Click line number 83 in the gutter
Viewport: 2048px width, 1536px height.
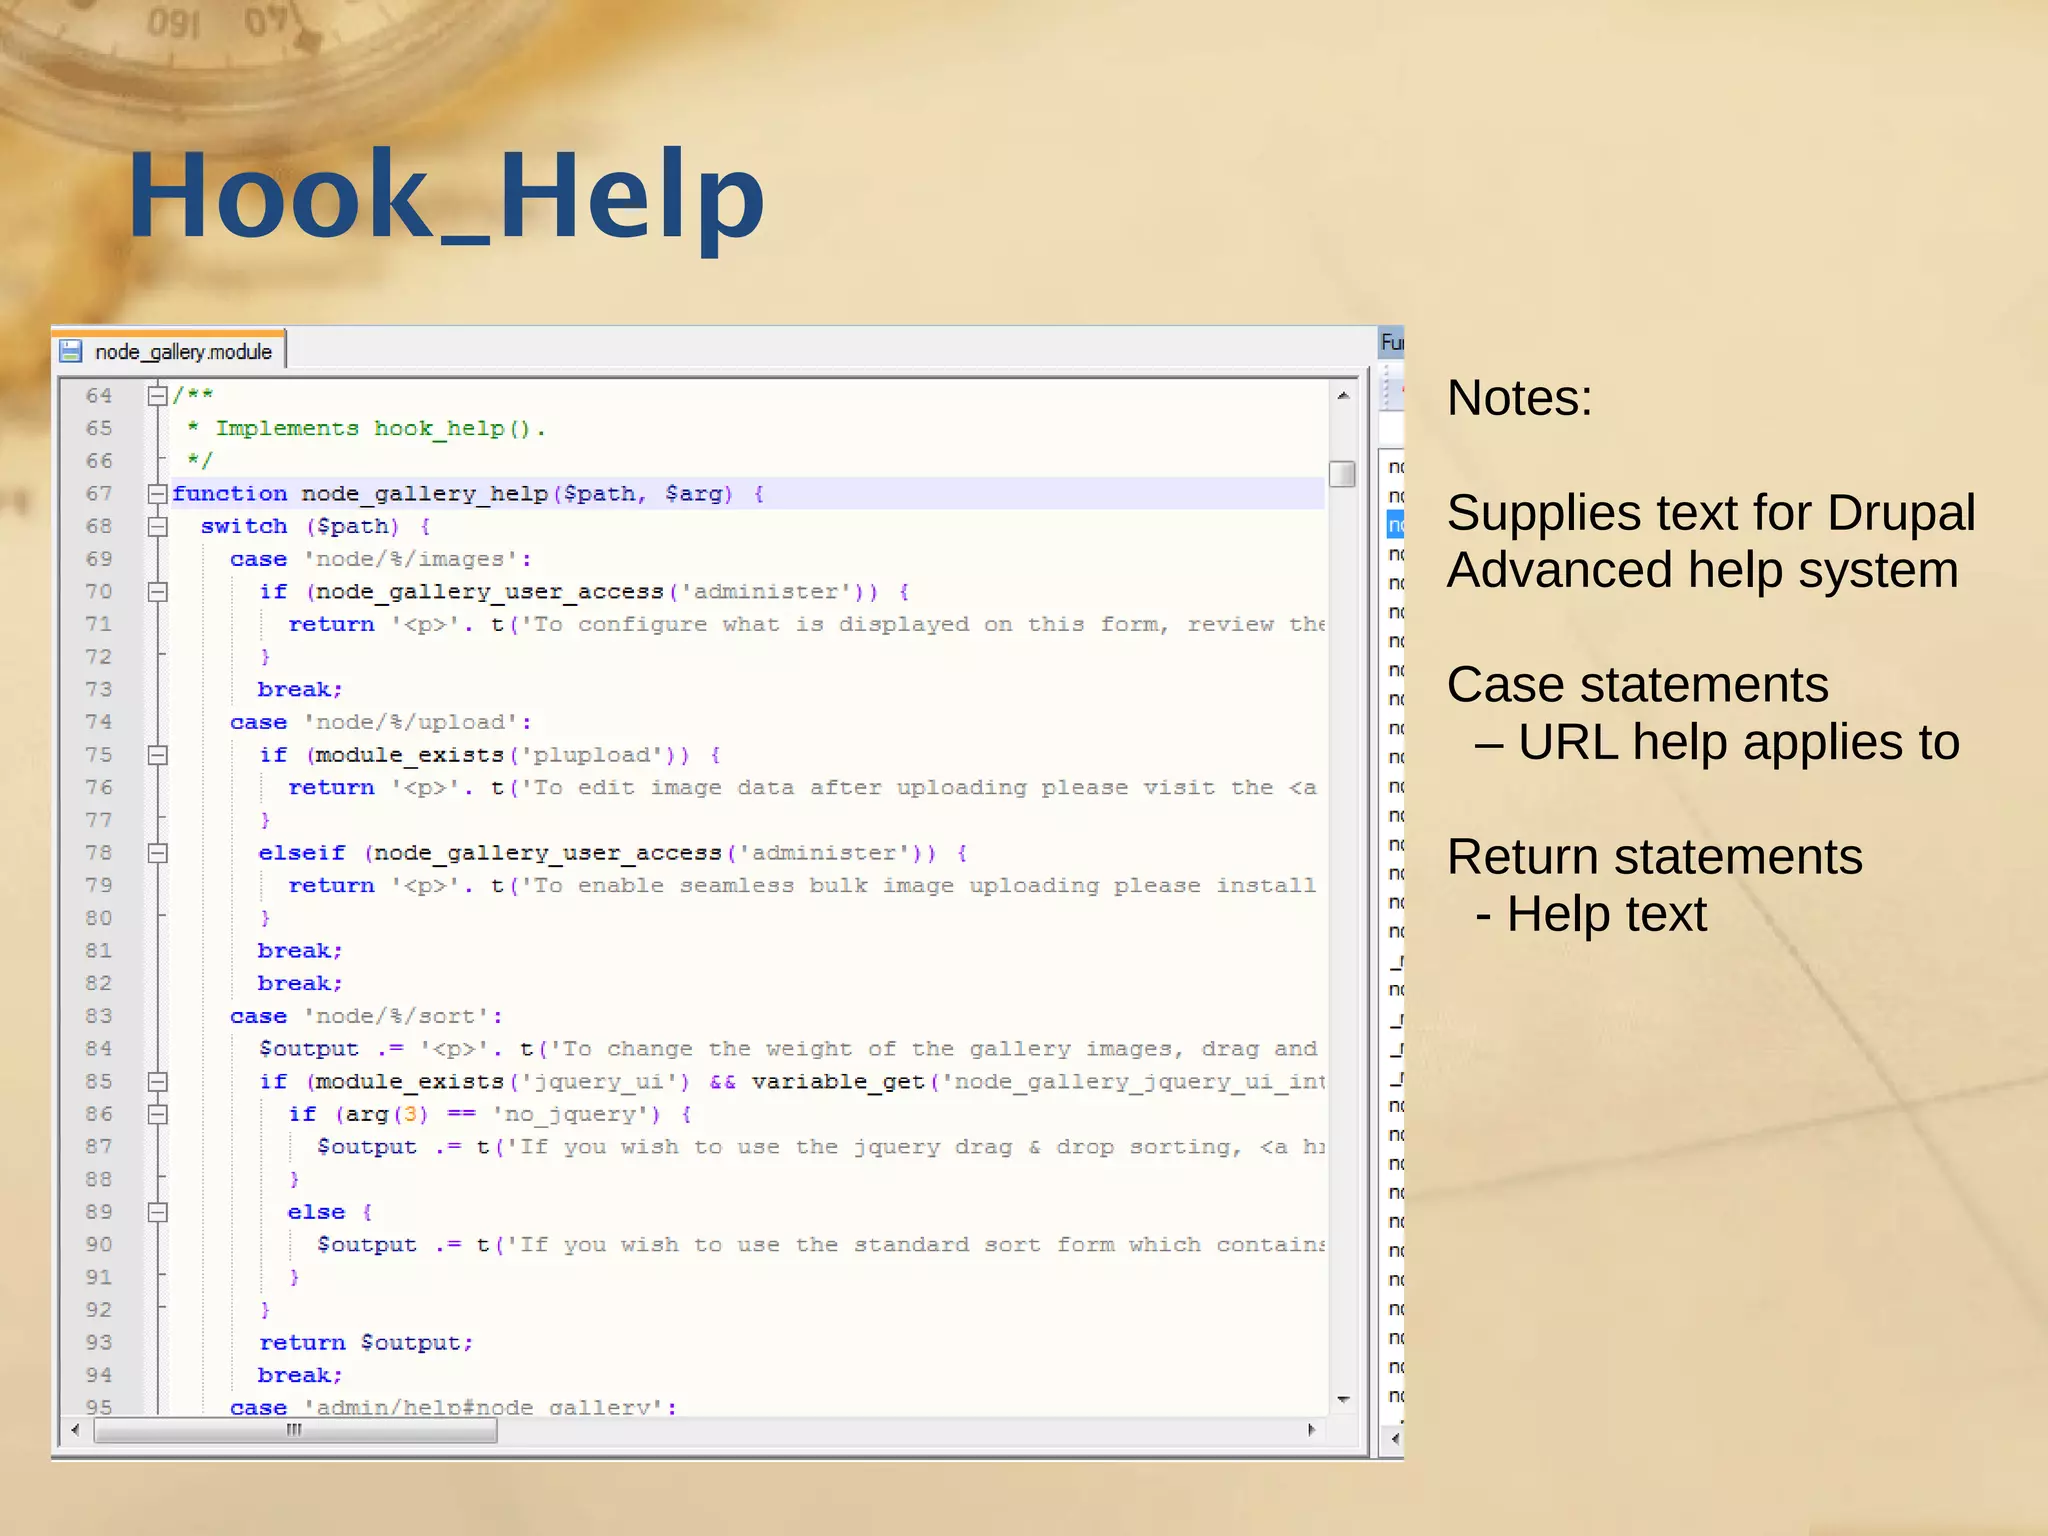99,1016
